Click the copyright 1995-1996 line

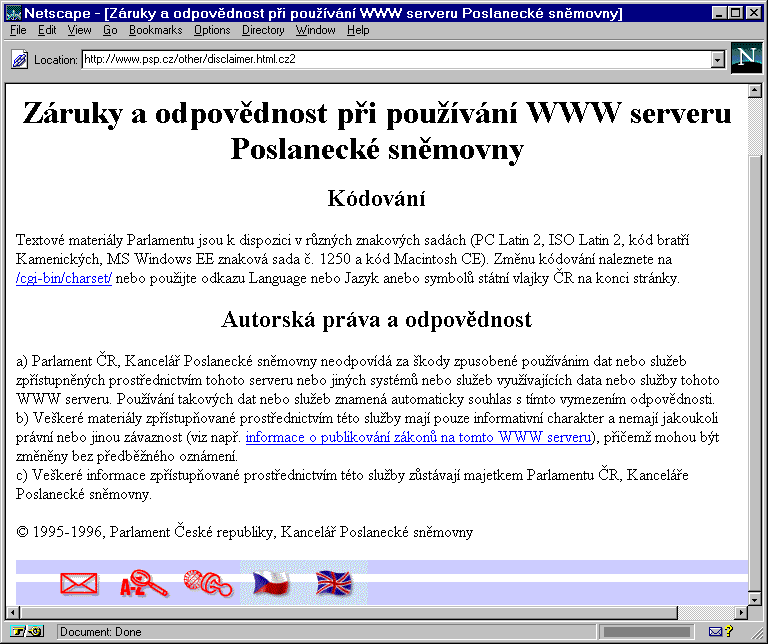[x=244, y=532]
